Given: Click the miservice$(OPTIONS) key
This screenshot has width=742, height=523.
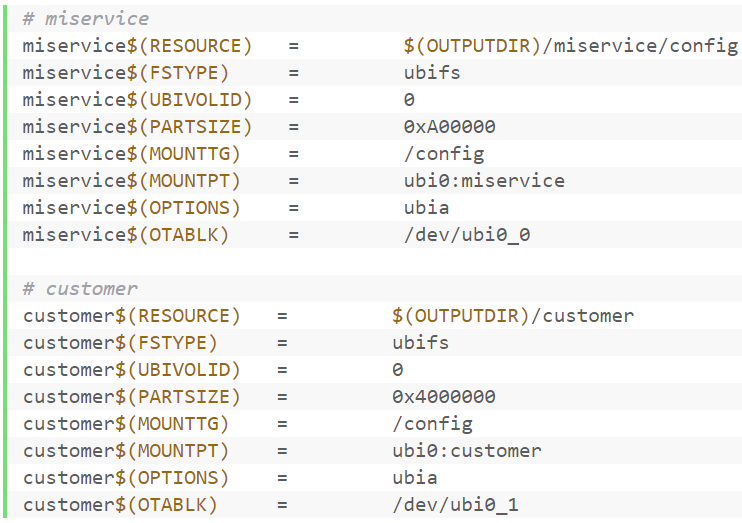Looking at the screenshot, I should pos(132,208).
